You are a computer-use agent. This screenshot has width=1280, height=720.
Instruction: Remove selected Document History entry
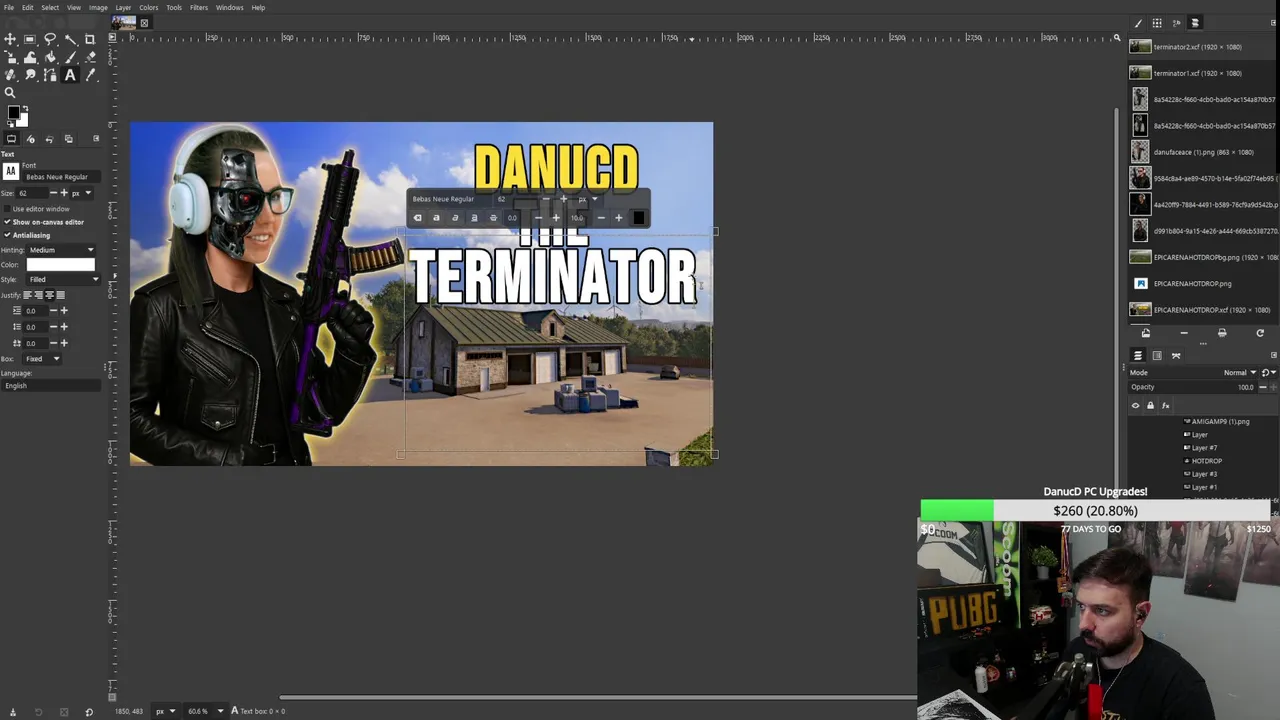1184,333
